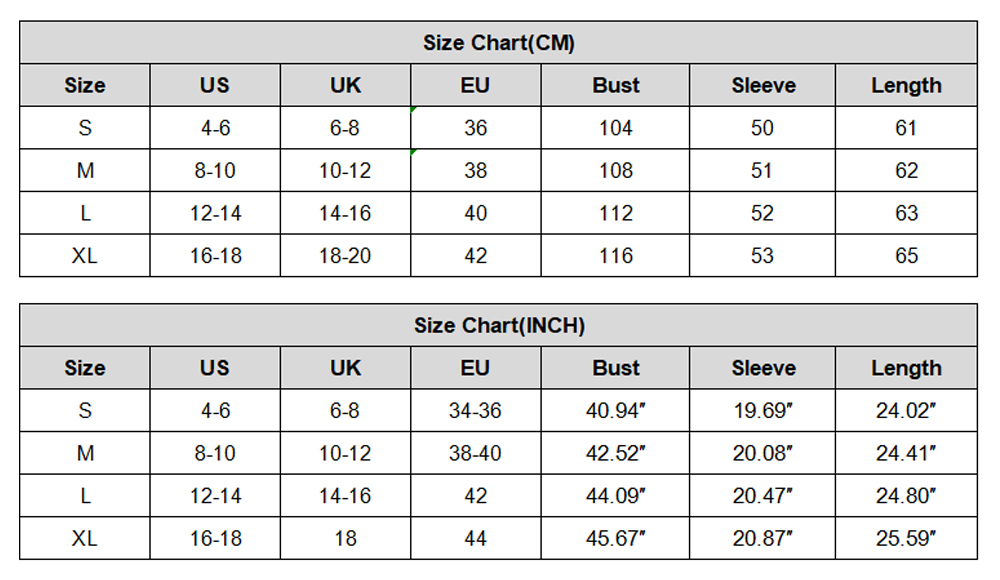This screenshot has height=580, width=1000.
Task: Select the 112 bust value for size L
Action: (x=615, y=213)
